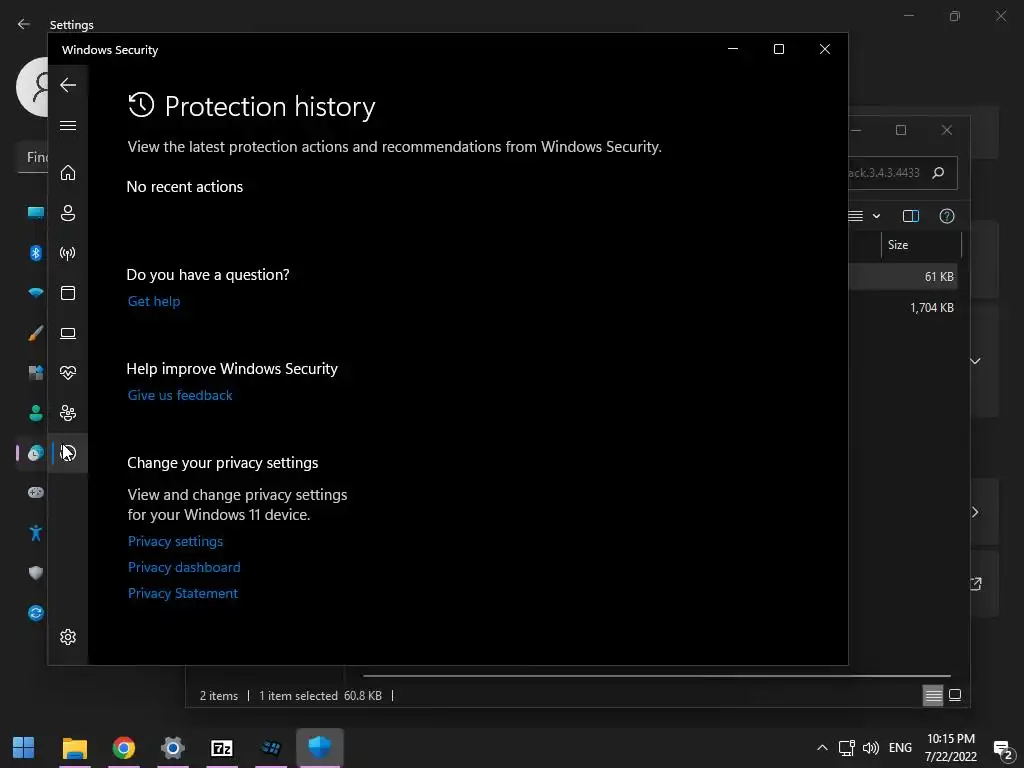This screenshot has width=1024, height=768.
Task: Open Network & internet icon in Settings
Action: (x=36, y=293)
